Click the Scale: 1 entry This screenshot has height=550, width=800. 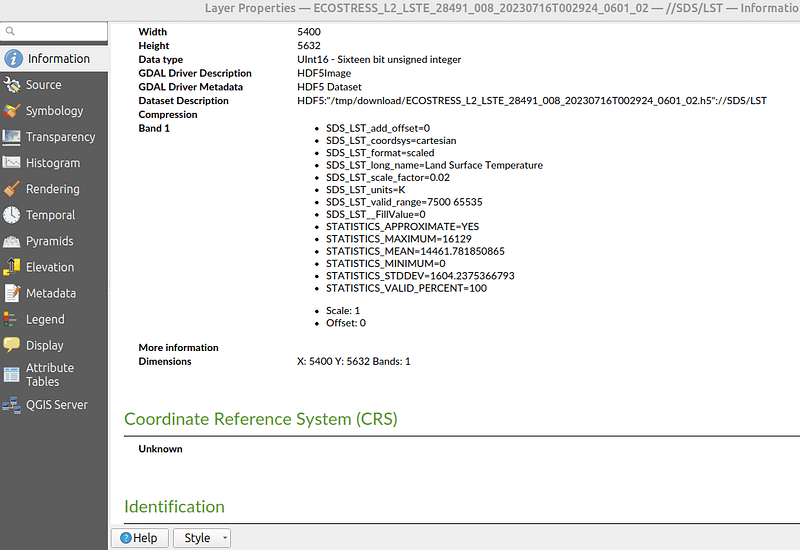[343, 311]
